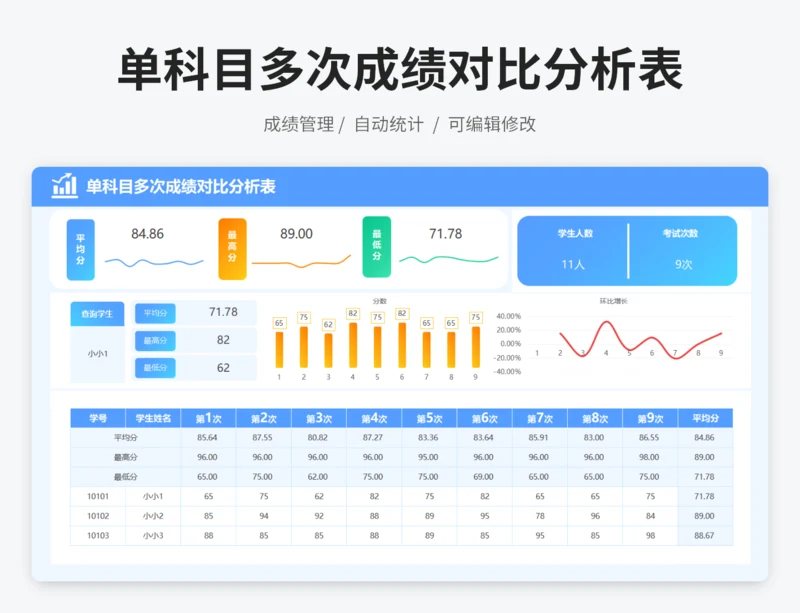Click the 第9次 column header
The height and width of the screenshot is (613, 800).
650,418
